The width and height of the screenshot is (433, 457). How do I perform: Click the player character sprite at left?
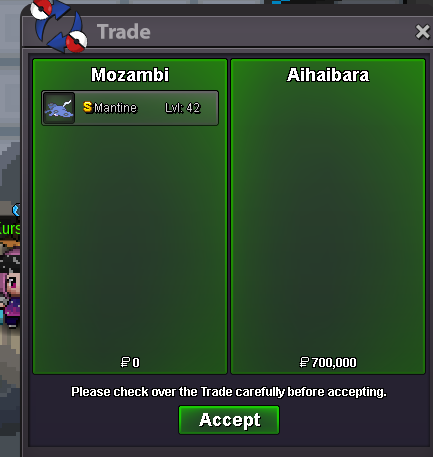(10, 287)
